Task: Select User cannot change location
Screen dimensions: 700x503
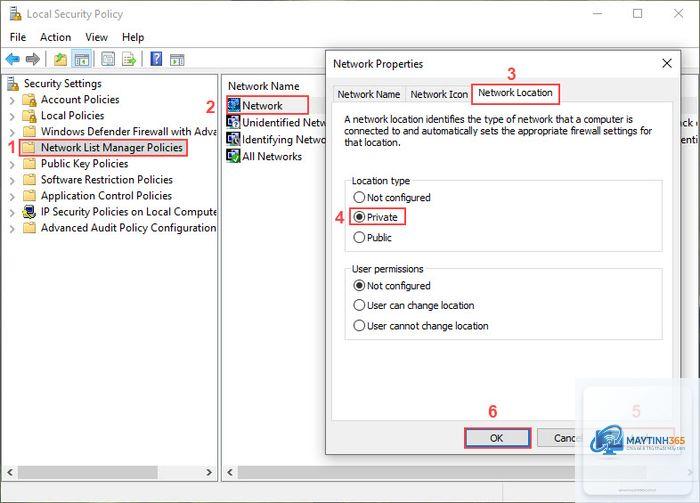Action: click(x=359, y=325)
